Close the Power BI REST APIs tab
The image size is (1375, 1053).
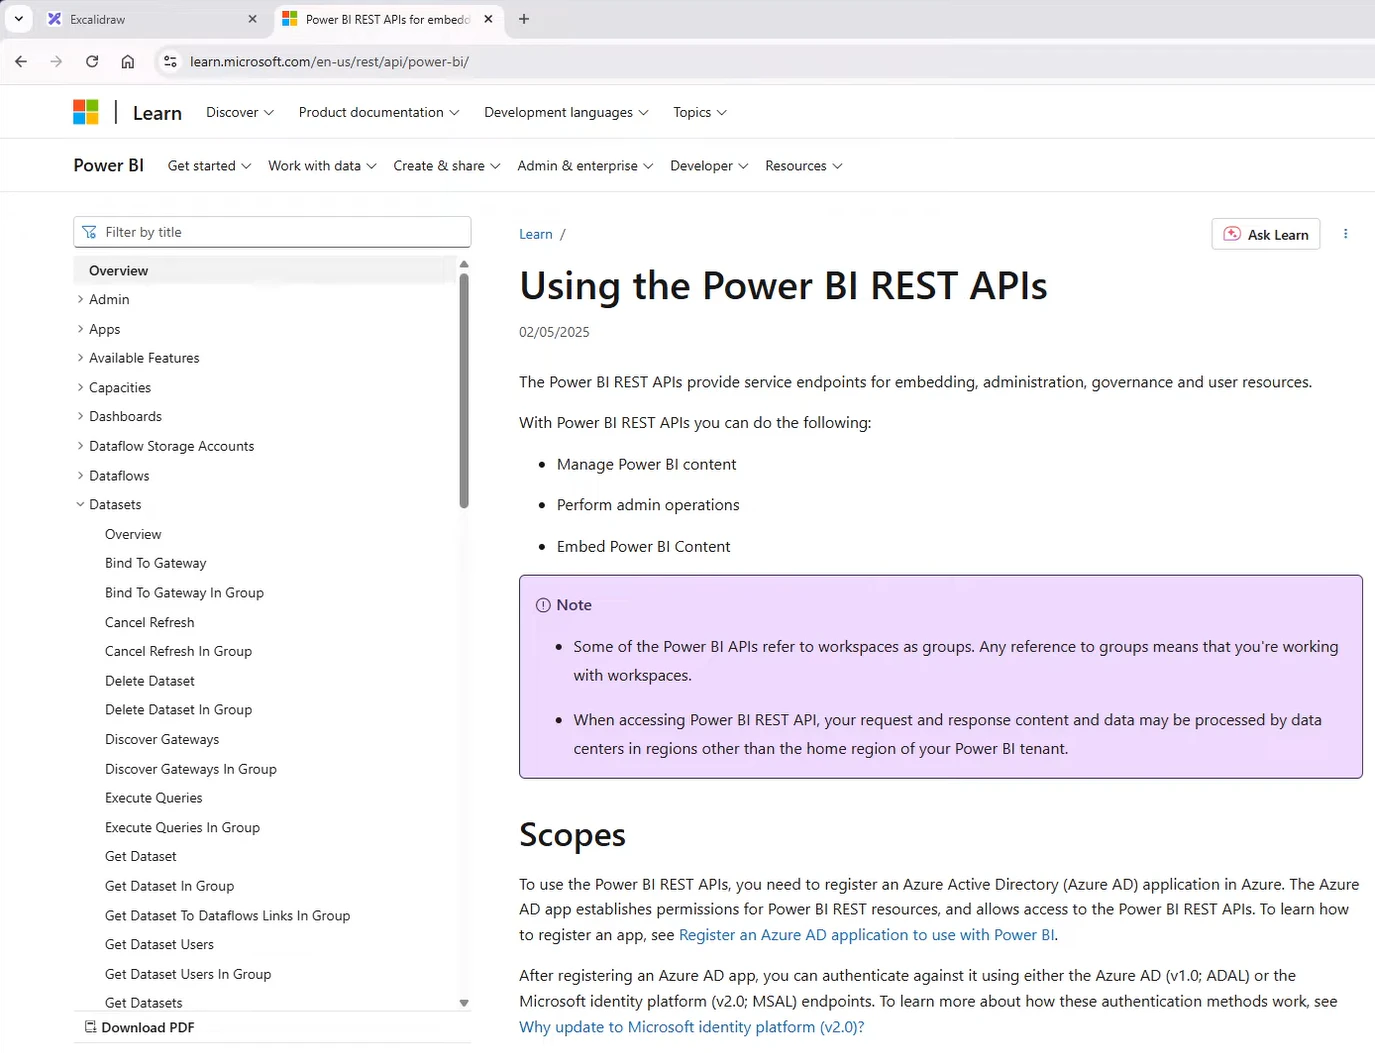coord(488,19)
